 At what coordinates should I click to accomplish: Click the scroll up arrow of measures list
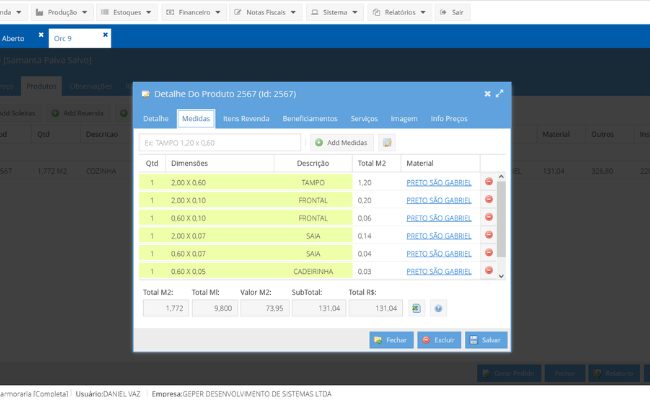[x=501, y=177]
